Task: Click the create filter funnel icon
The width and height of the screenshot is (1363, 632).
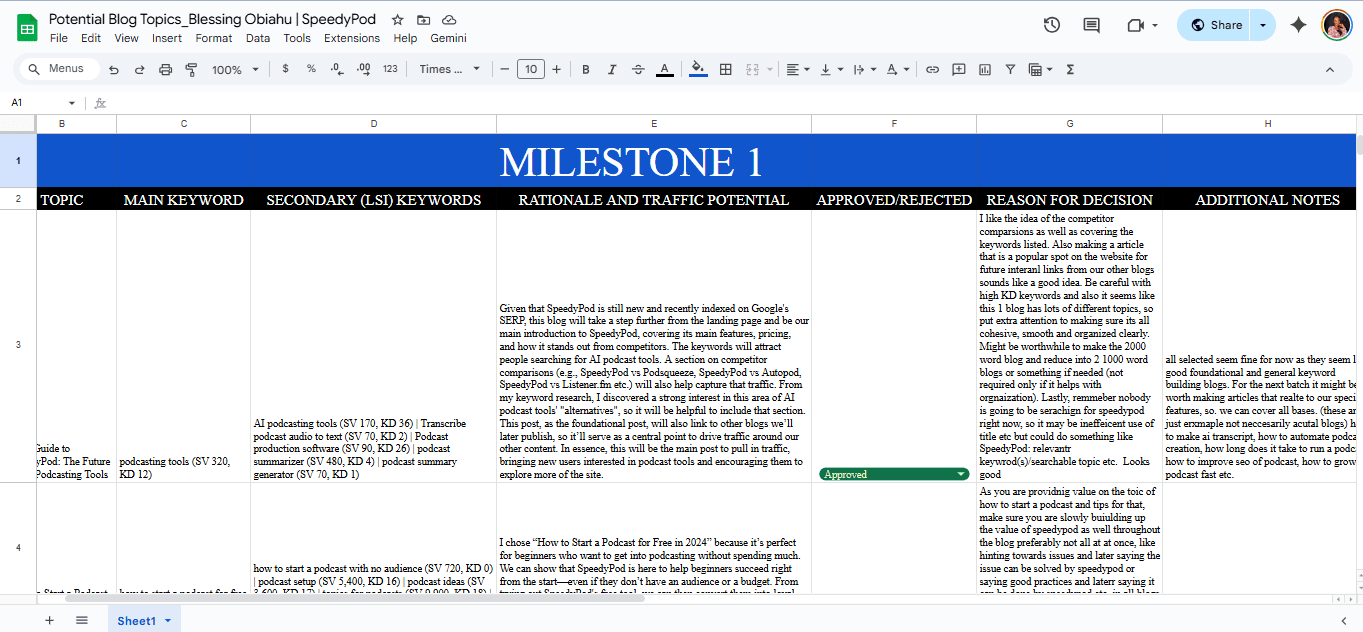Action: click(x=1010, y=69)
